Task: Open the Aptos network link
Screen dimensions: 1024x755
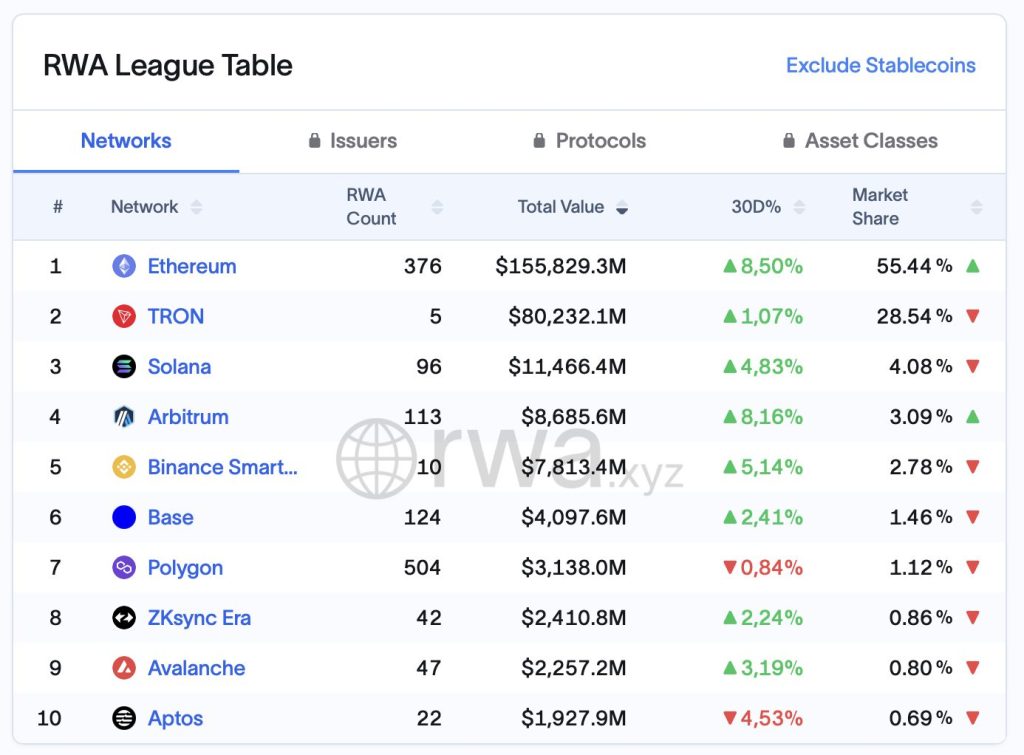Action: [175, 718]
